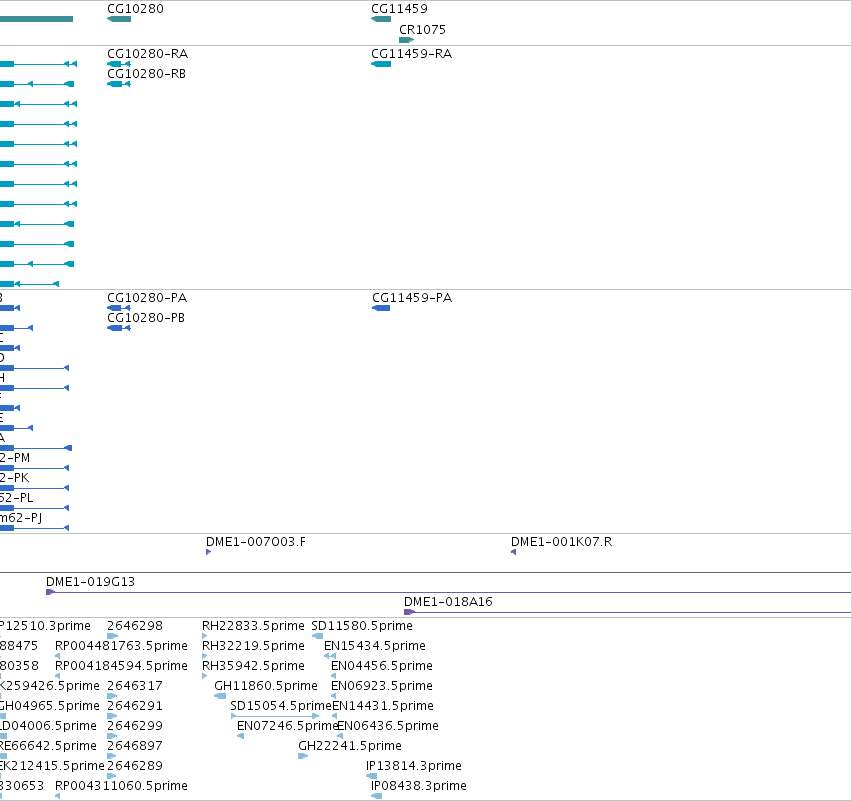The width and height of the screenshot is (851, 801).
Task: Select the CG11459 gene arrow glyph
Action: coord(381,19)
